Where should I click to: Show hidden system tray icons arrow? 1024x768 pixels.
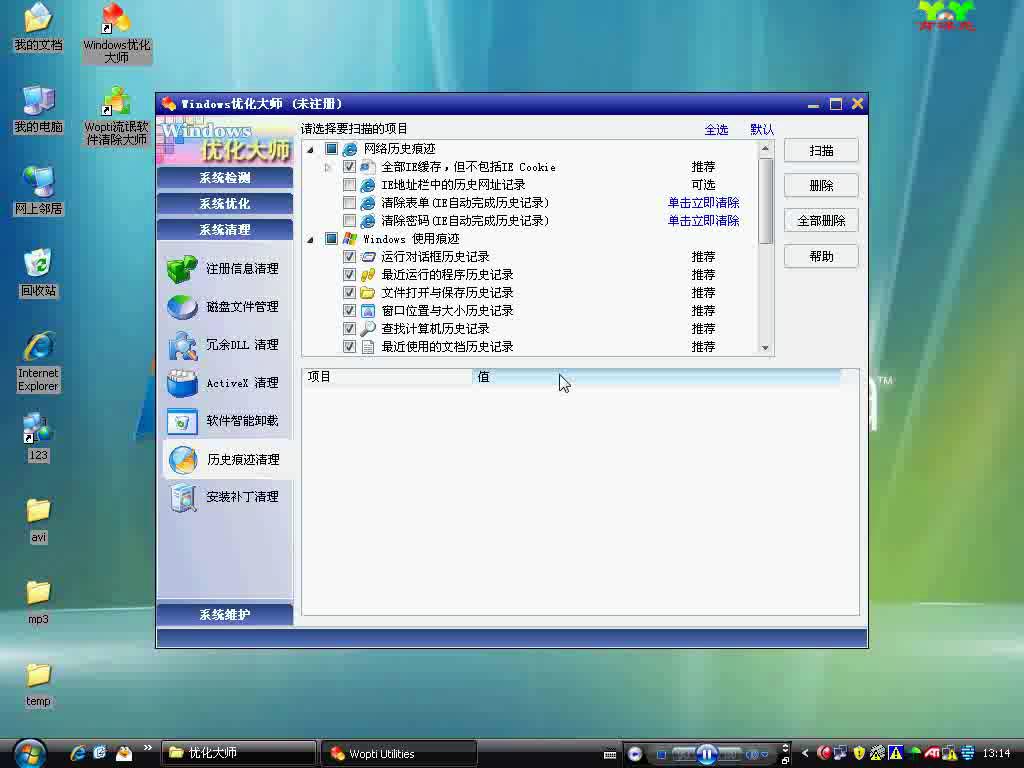tap(805, 753)
